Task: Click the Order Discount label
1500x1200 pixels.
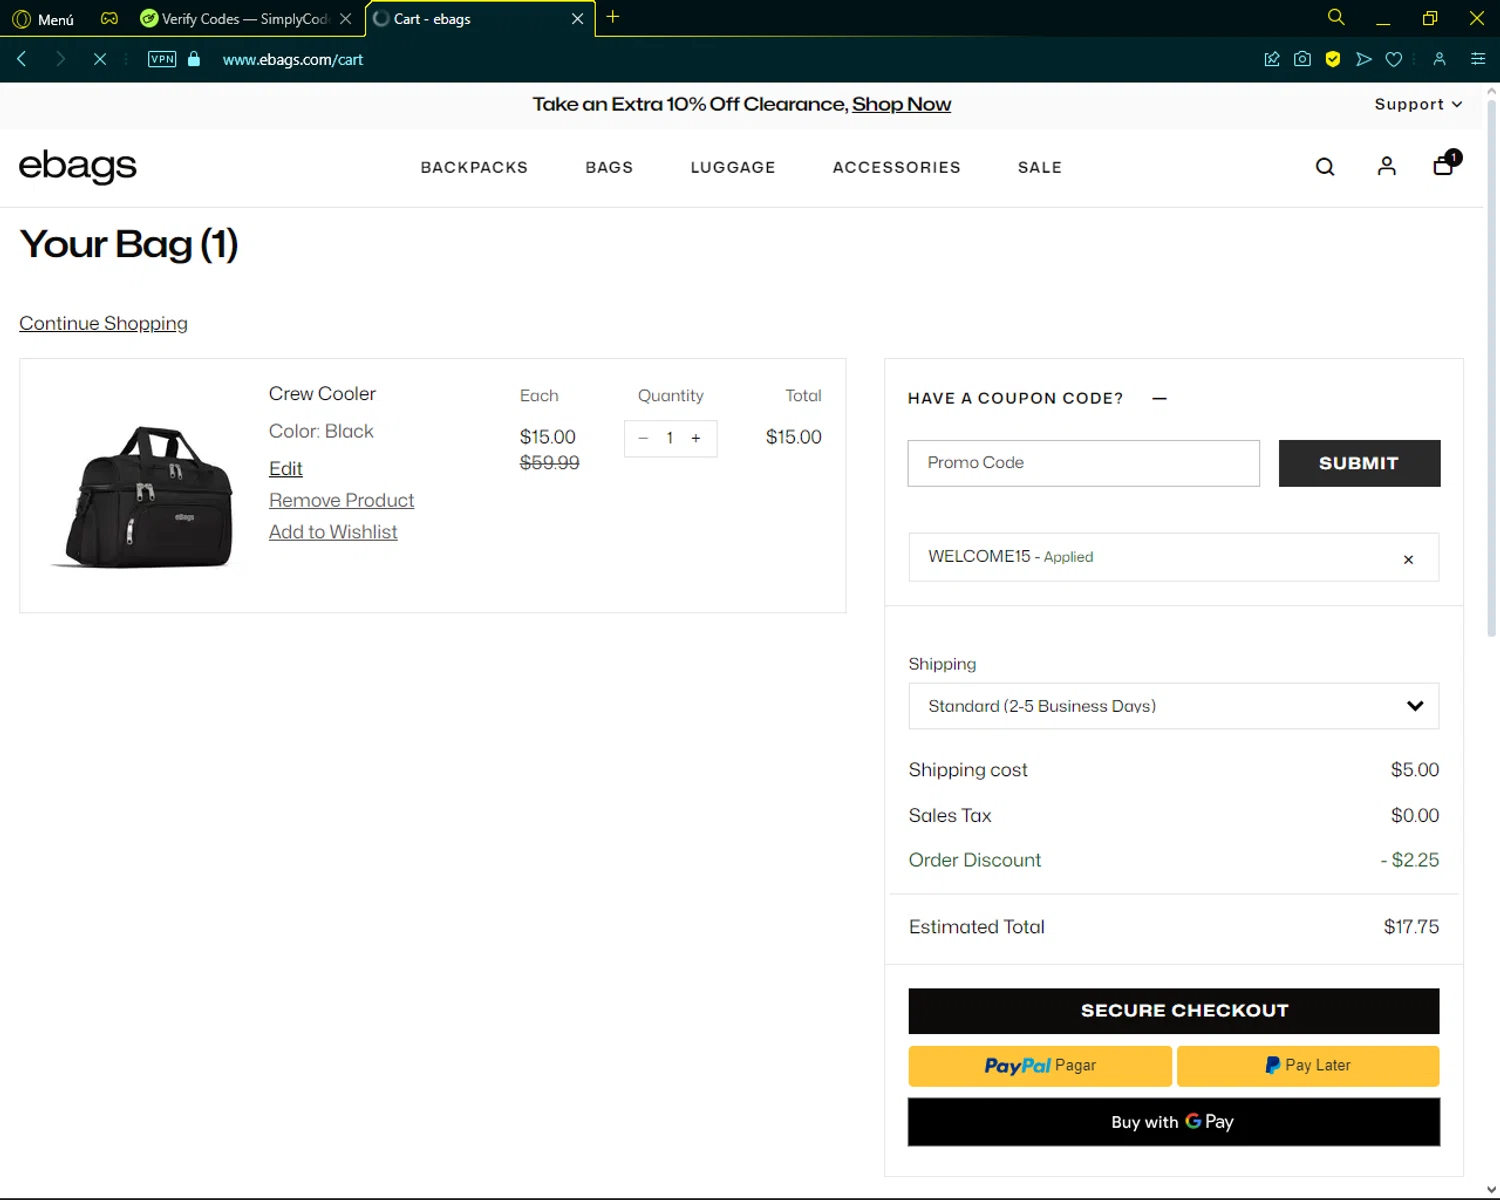Action: (x=974, y=860)
